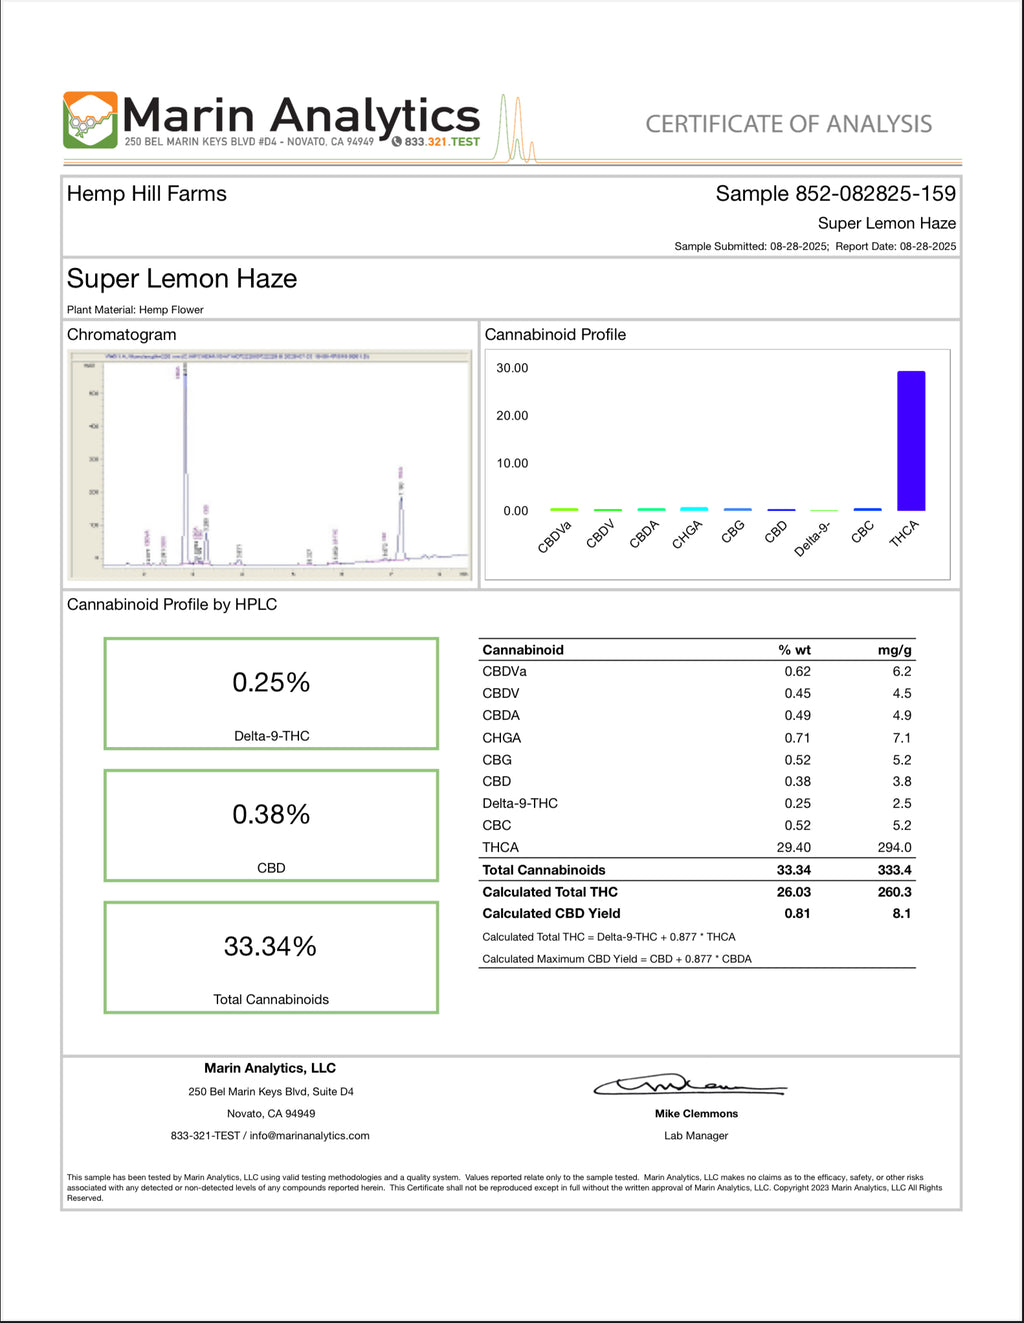Image resolution: width=1024 pixels, height=1323 pixels.
Task: Click the info@marinanalytics.com contact line
Action: click(x=270, y=1136)
